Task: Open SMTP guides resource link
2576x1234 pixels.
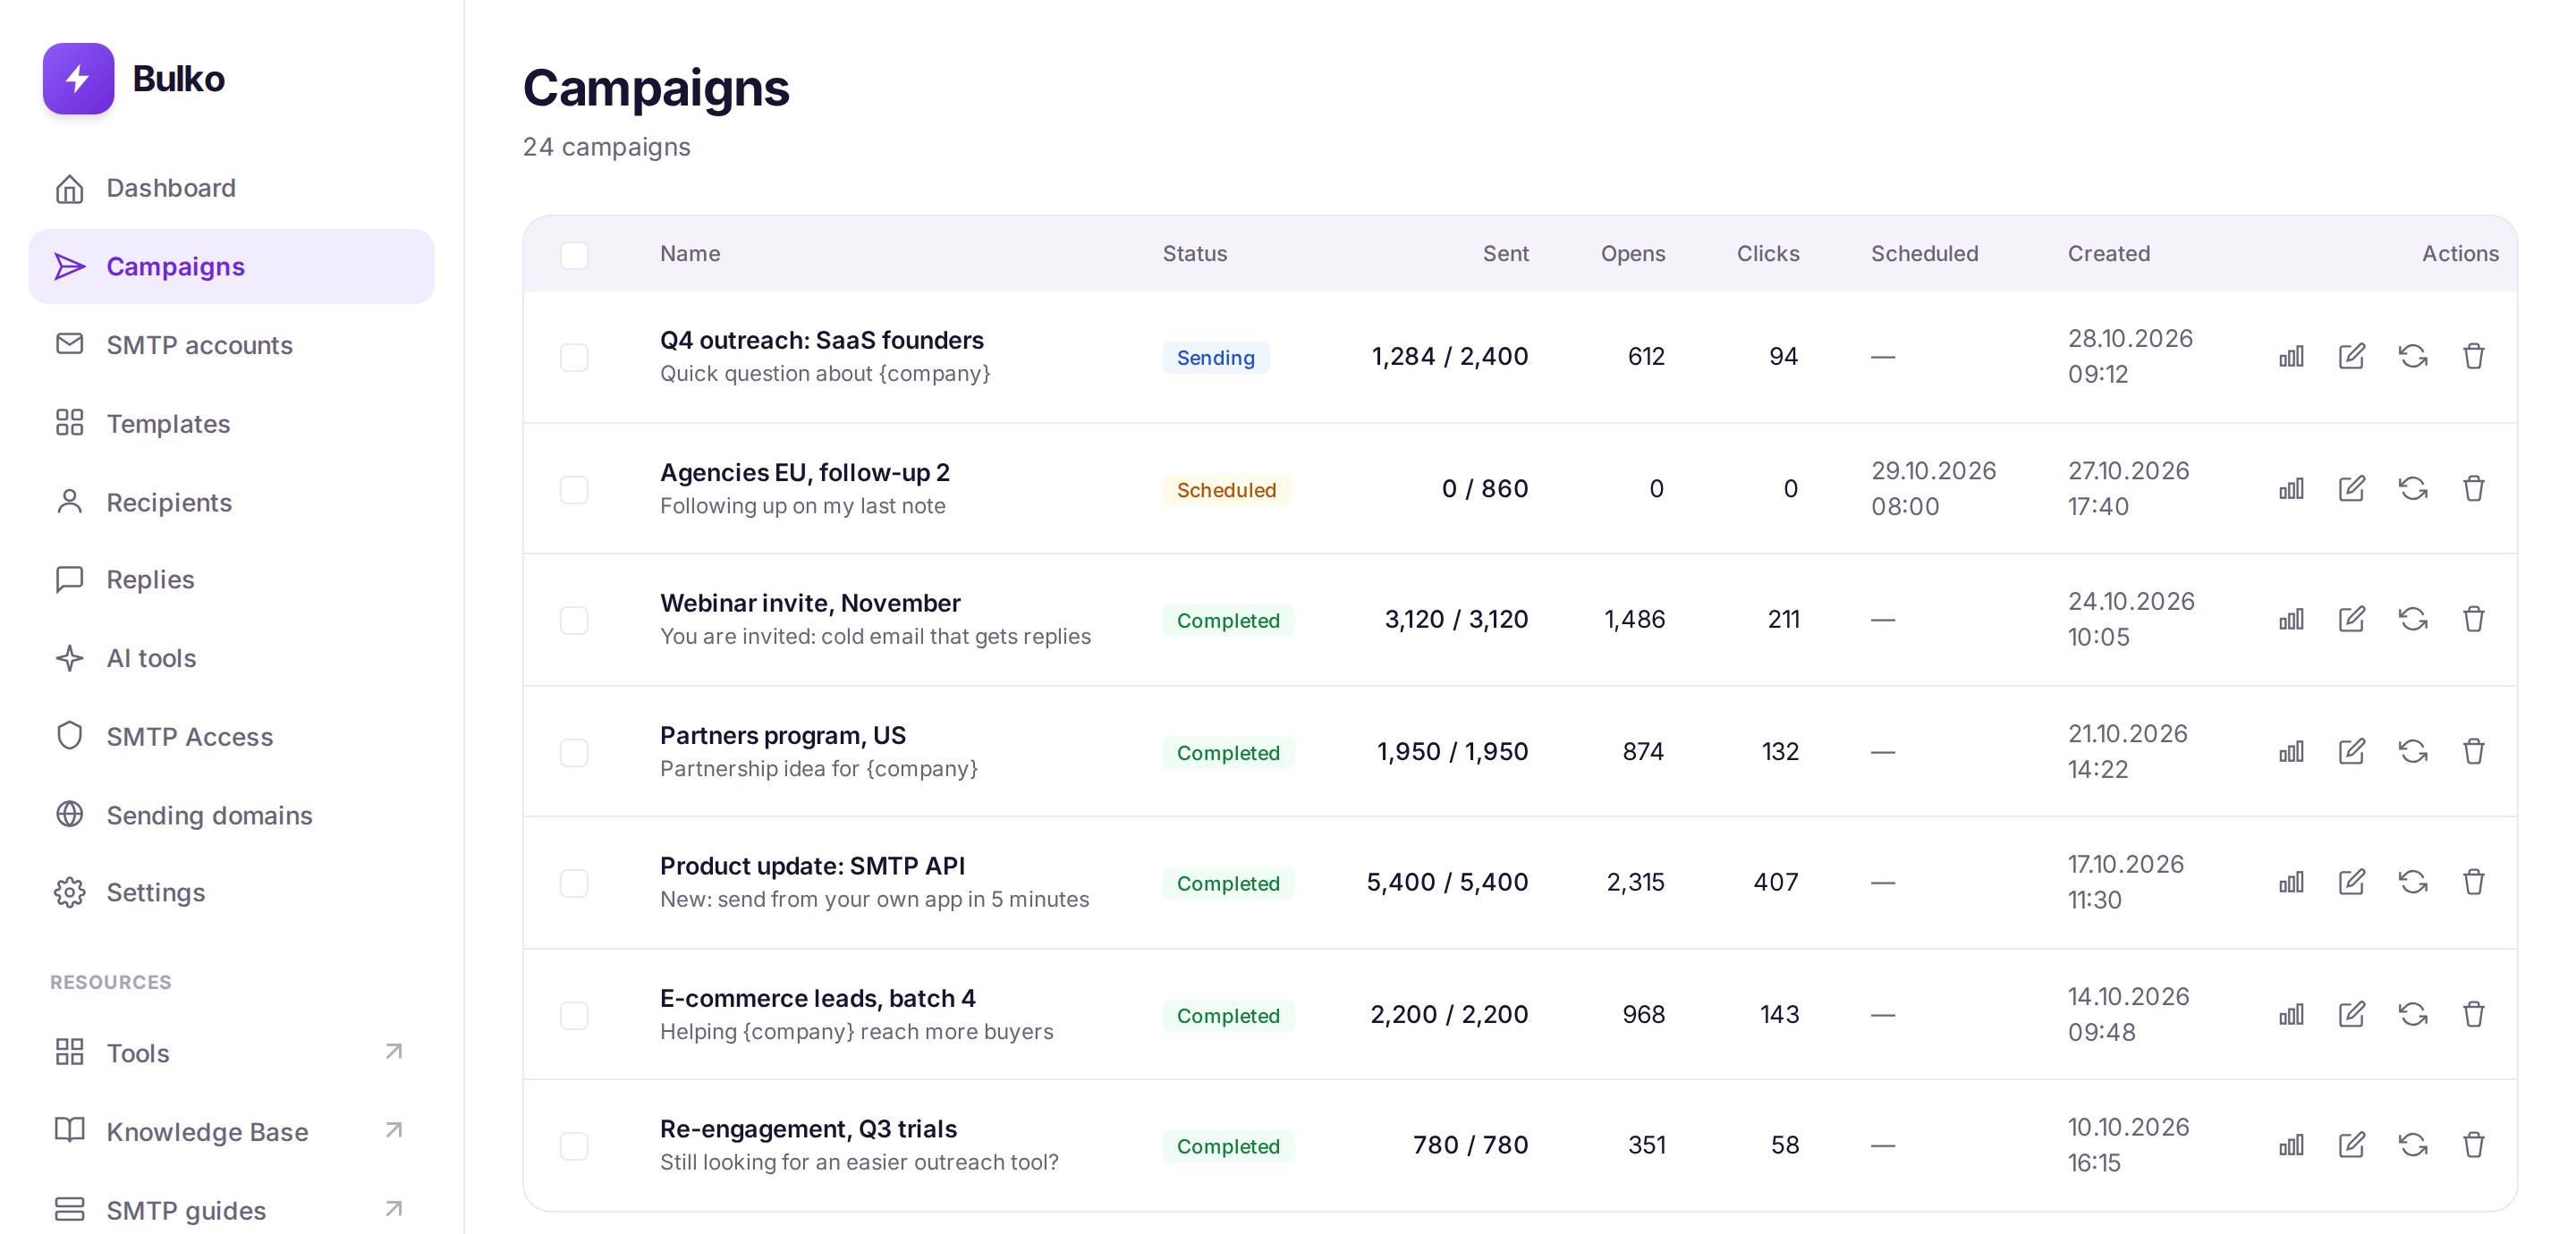Action: (x=231, y=1210)
